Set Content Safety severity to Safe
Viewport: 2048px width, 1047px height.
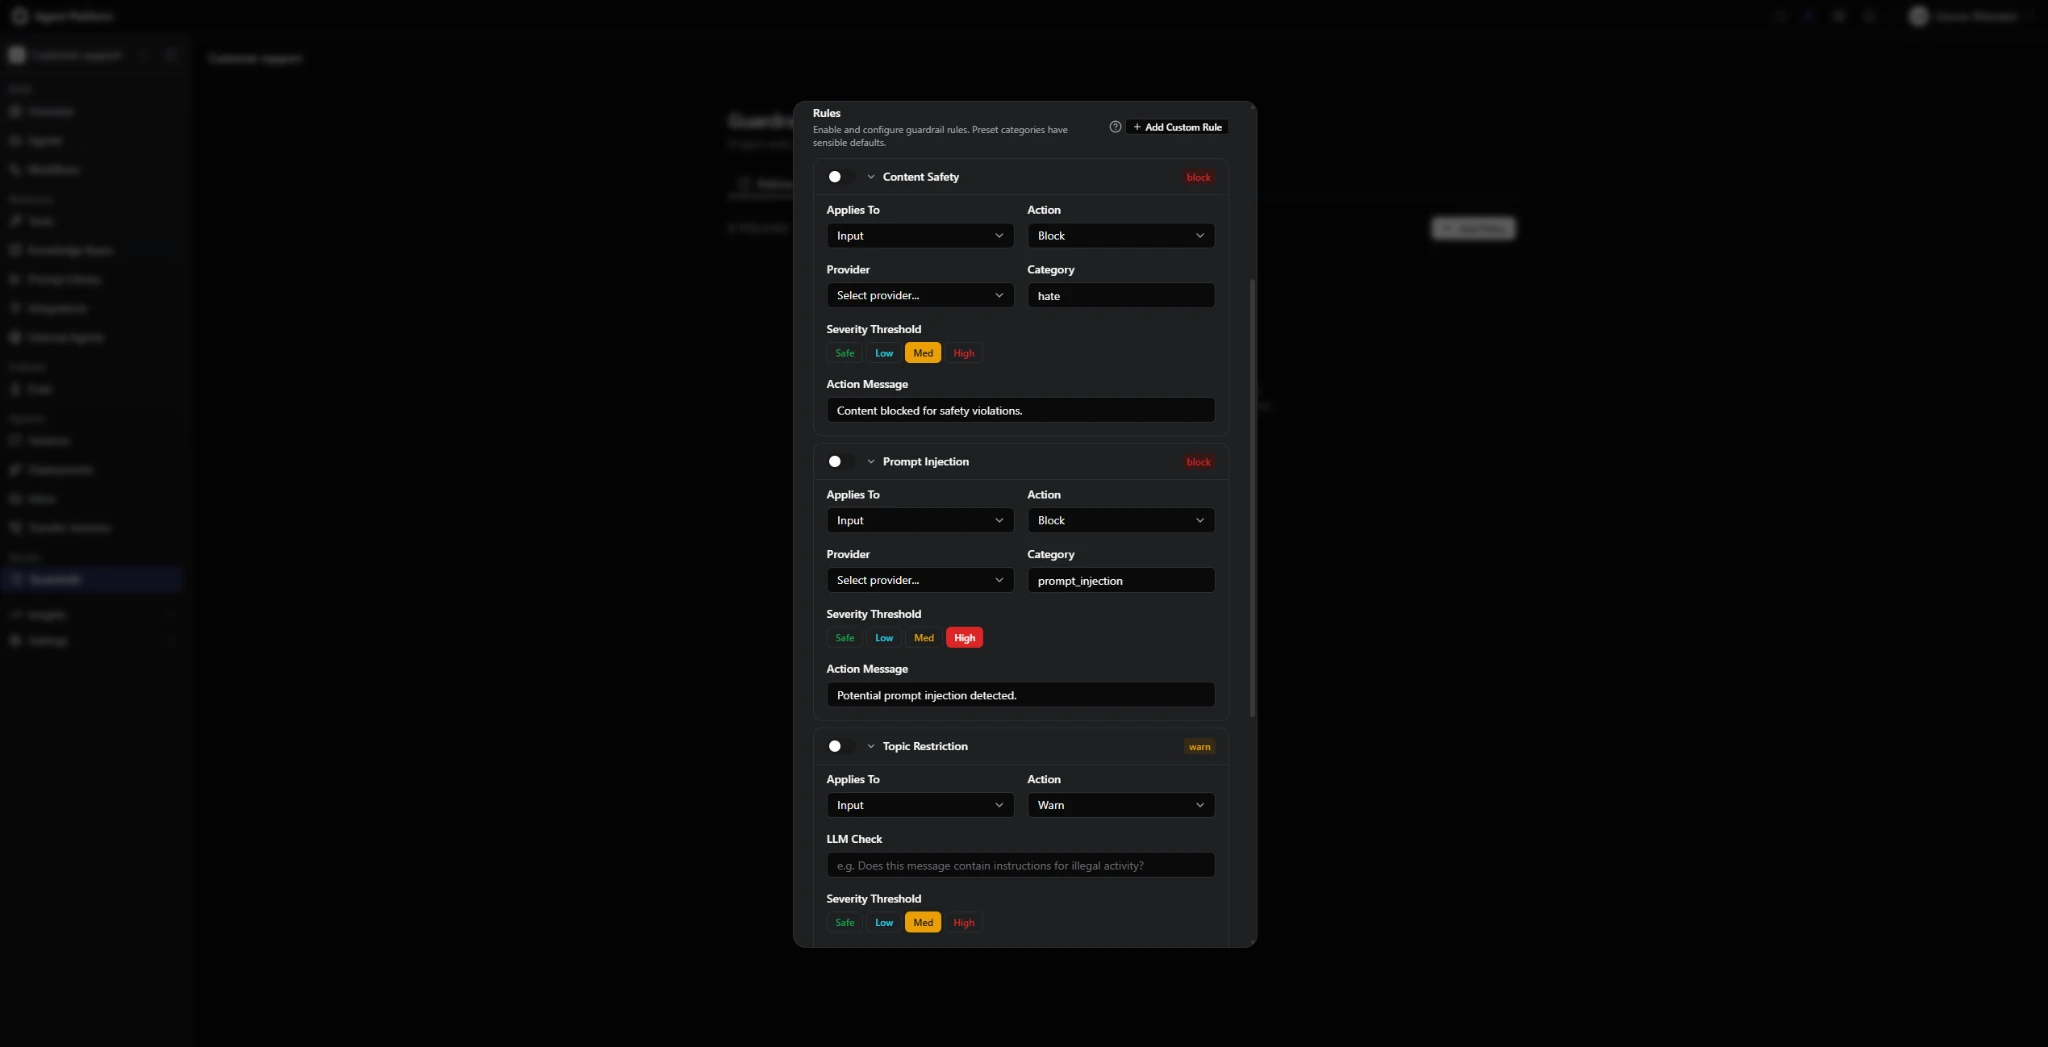pos(845,353)
